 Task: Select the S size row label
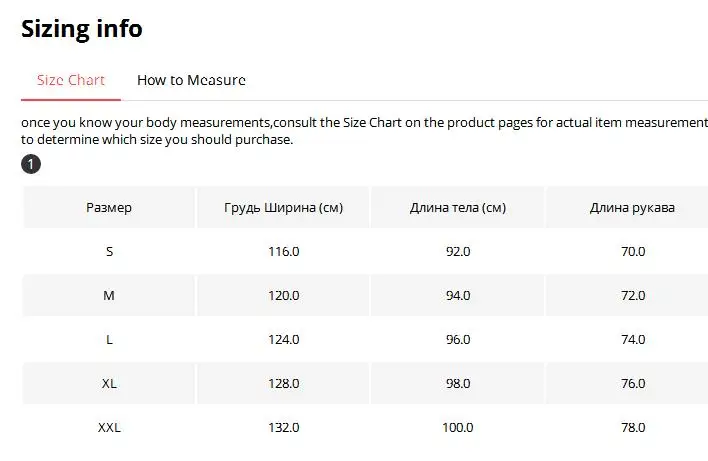(109, 252)
